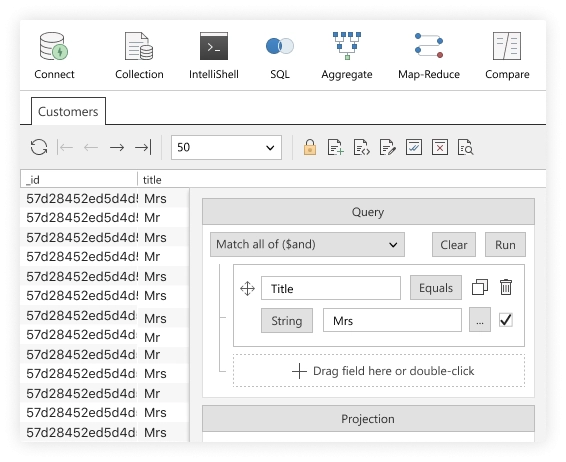Toggle the padlock read-only icon
The height and width of the screenshot is (462, 566).
coord(310,147)
